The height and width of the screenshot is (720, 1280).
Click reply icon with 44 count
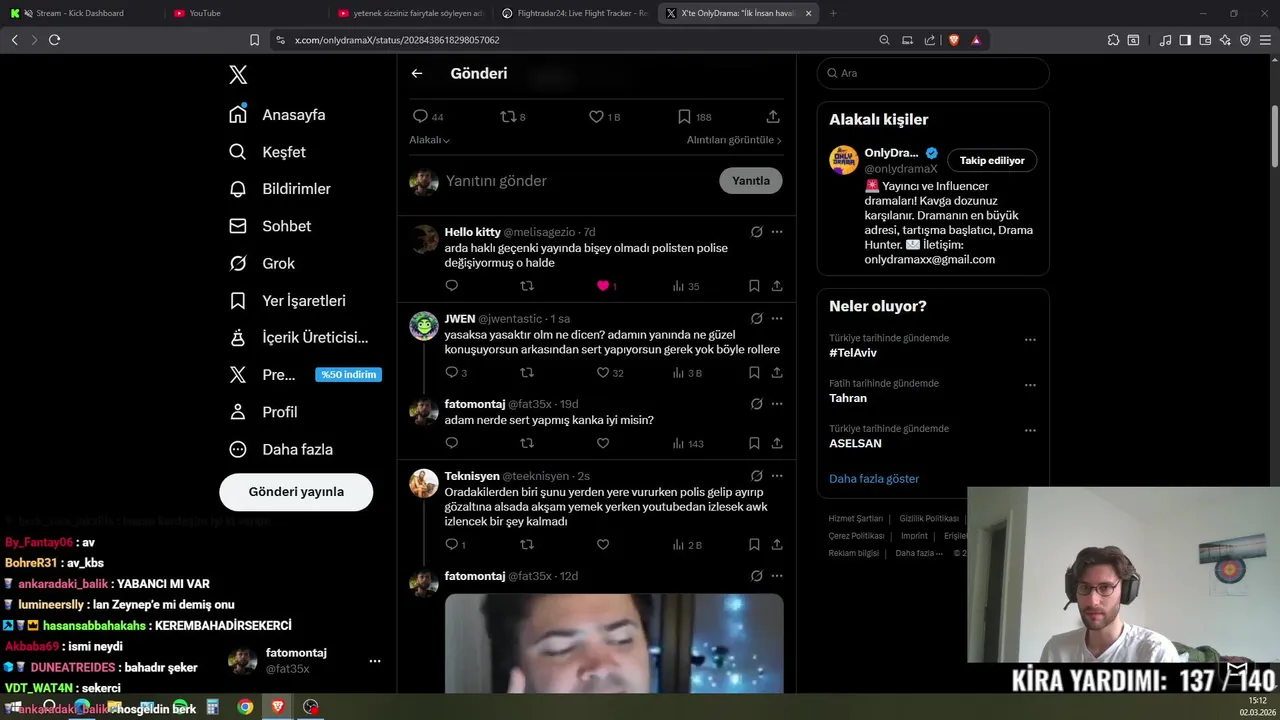428,117
